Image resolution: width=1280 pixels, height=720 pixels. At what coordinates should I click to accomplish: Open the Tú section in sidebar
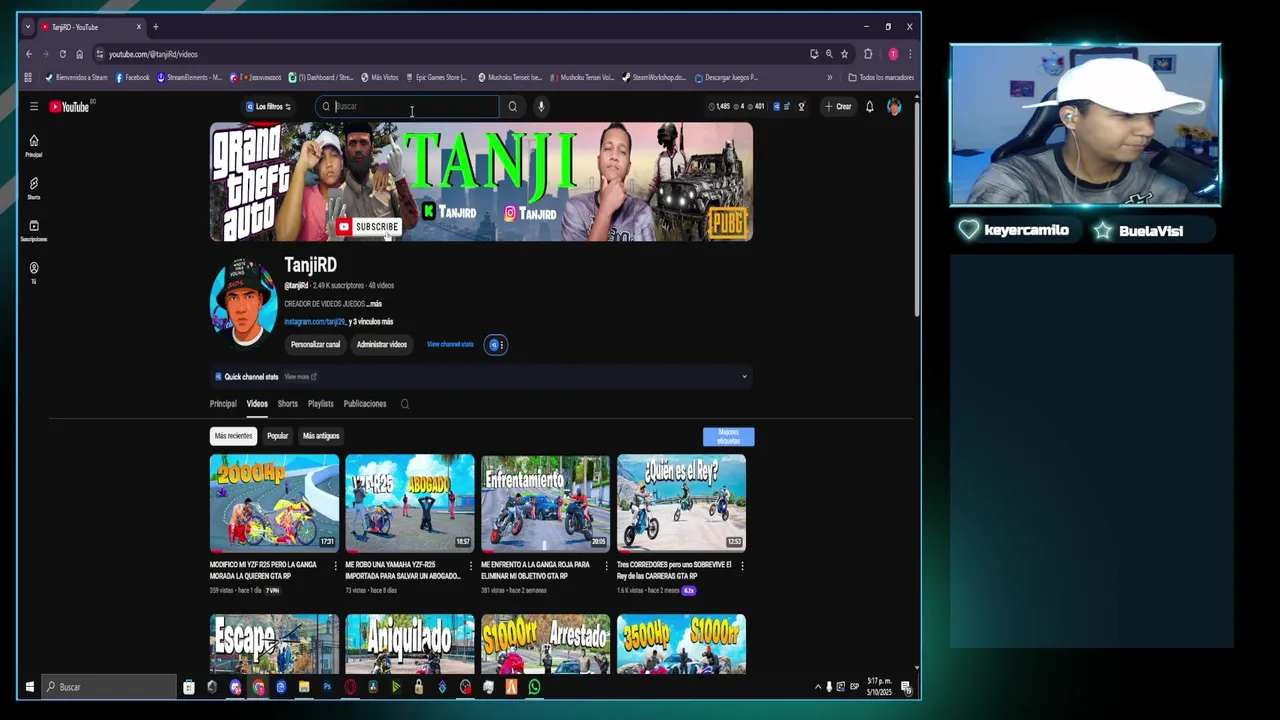pos(33,273)
